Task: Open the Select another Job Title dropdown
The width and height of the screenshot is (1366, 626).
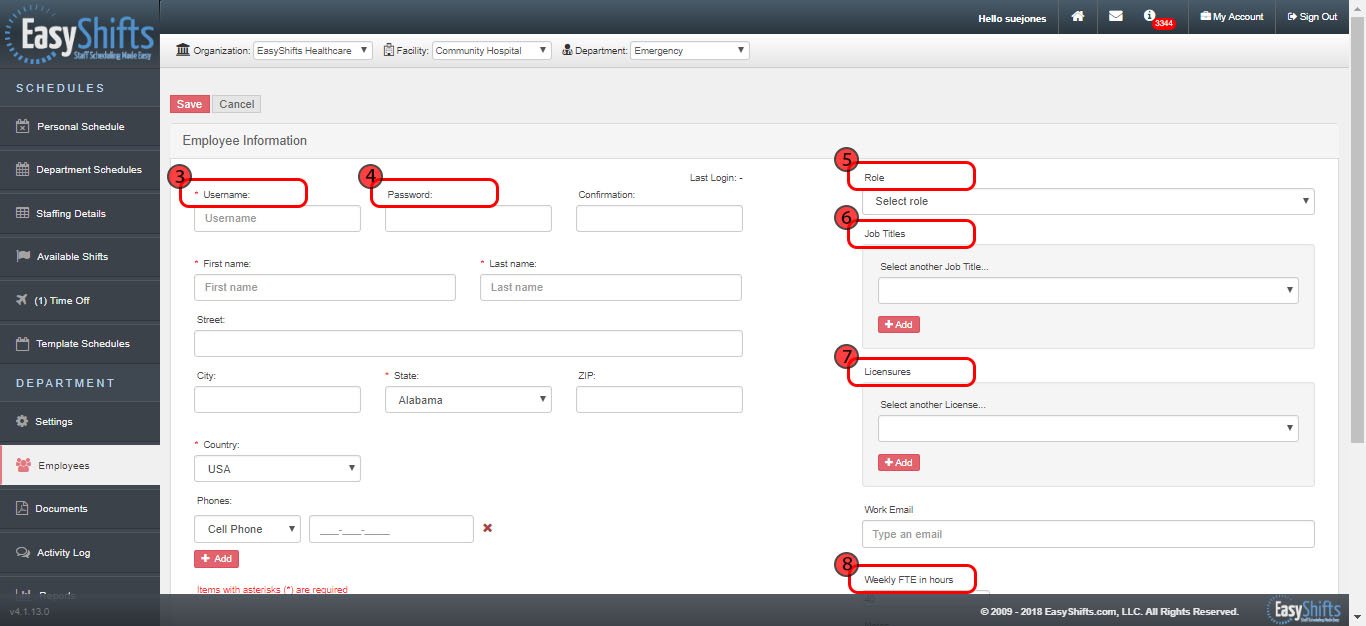Action: point(1088,291)
